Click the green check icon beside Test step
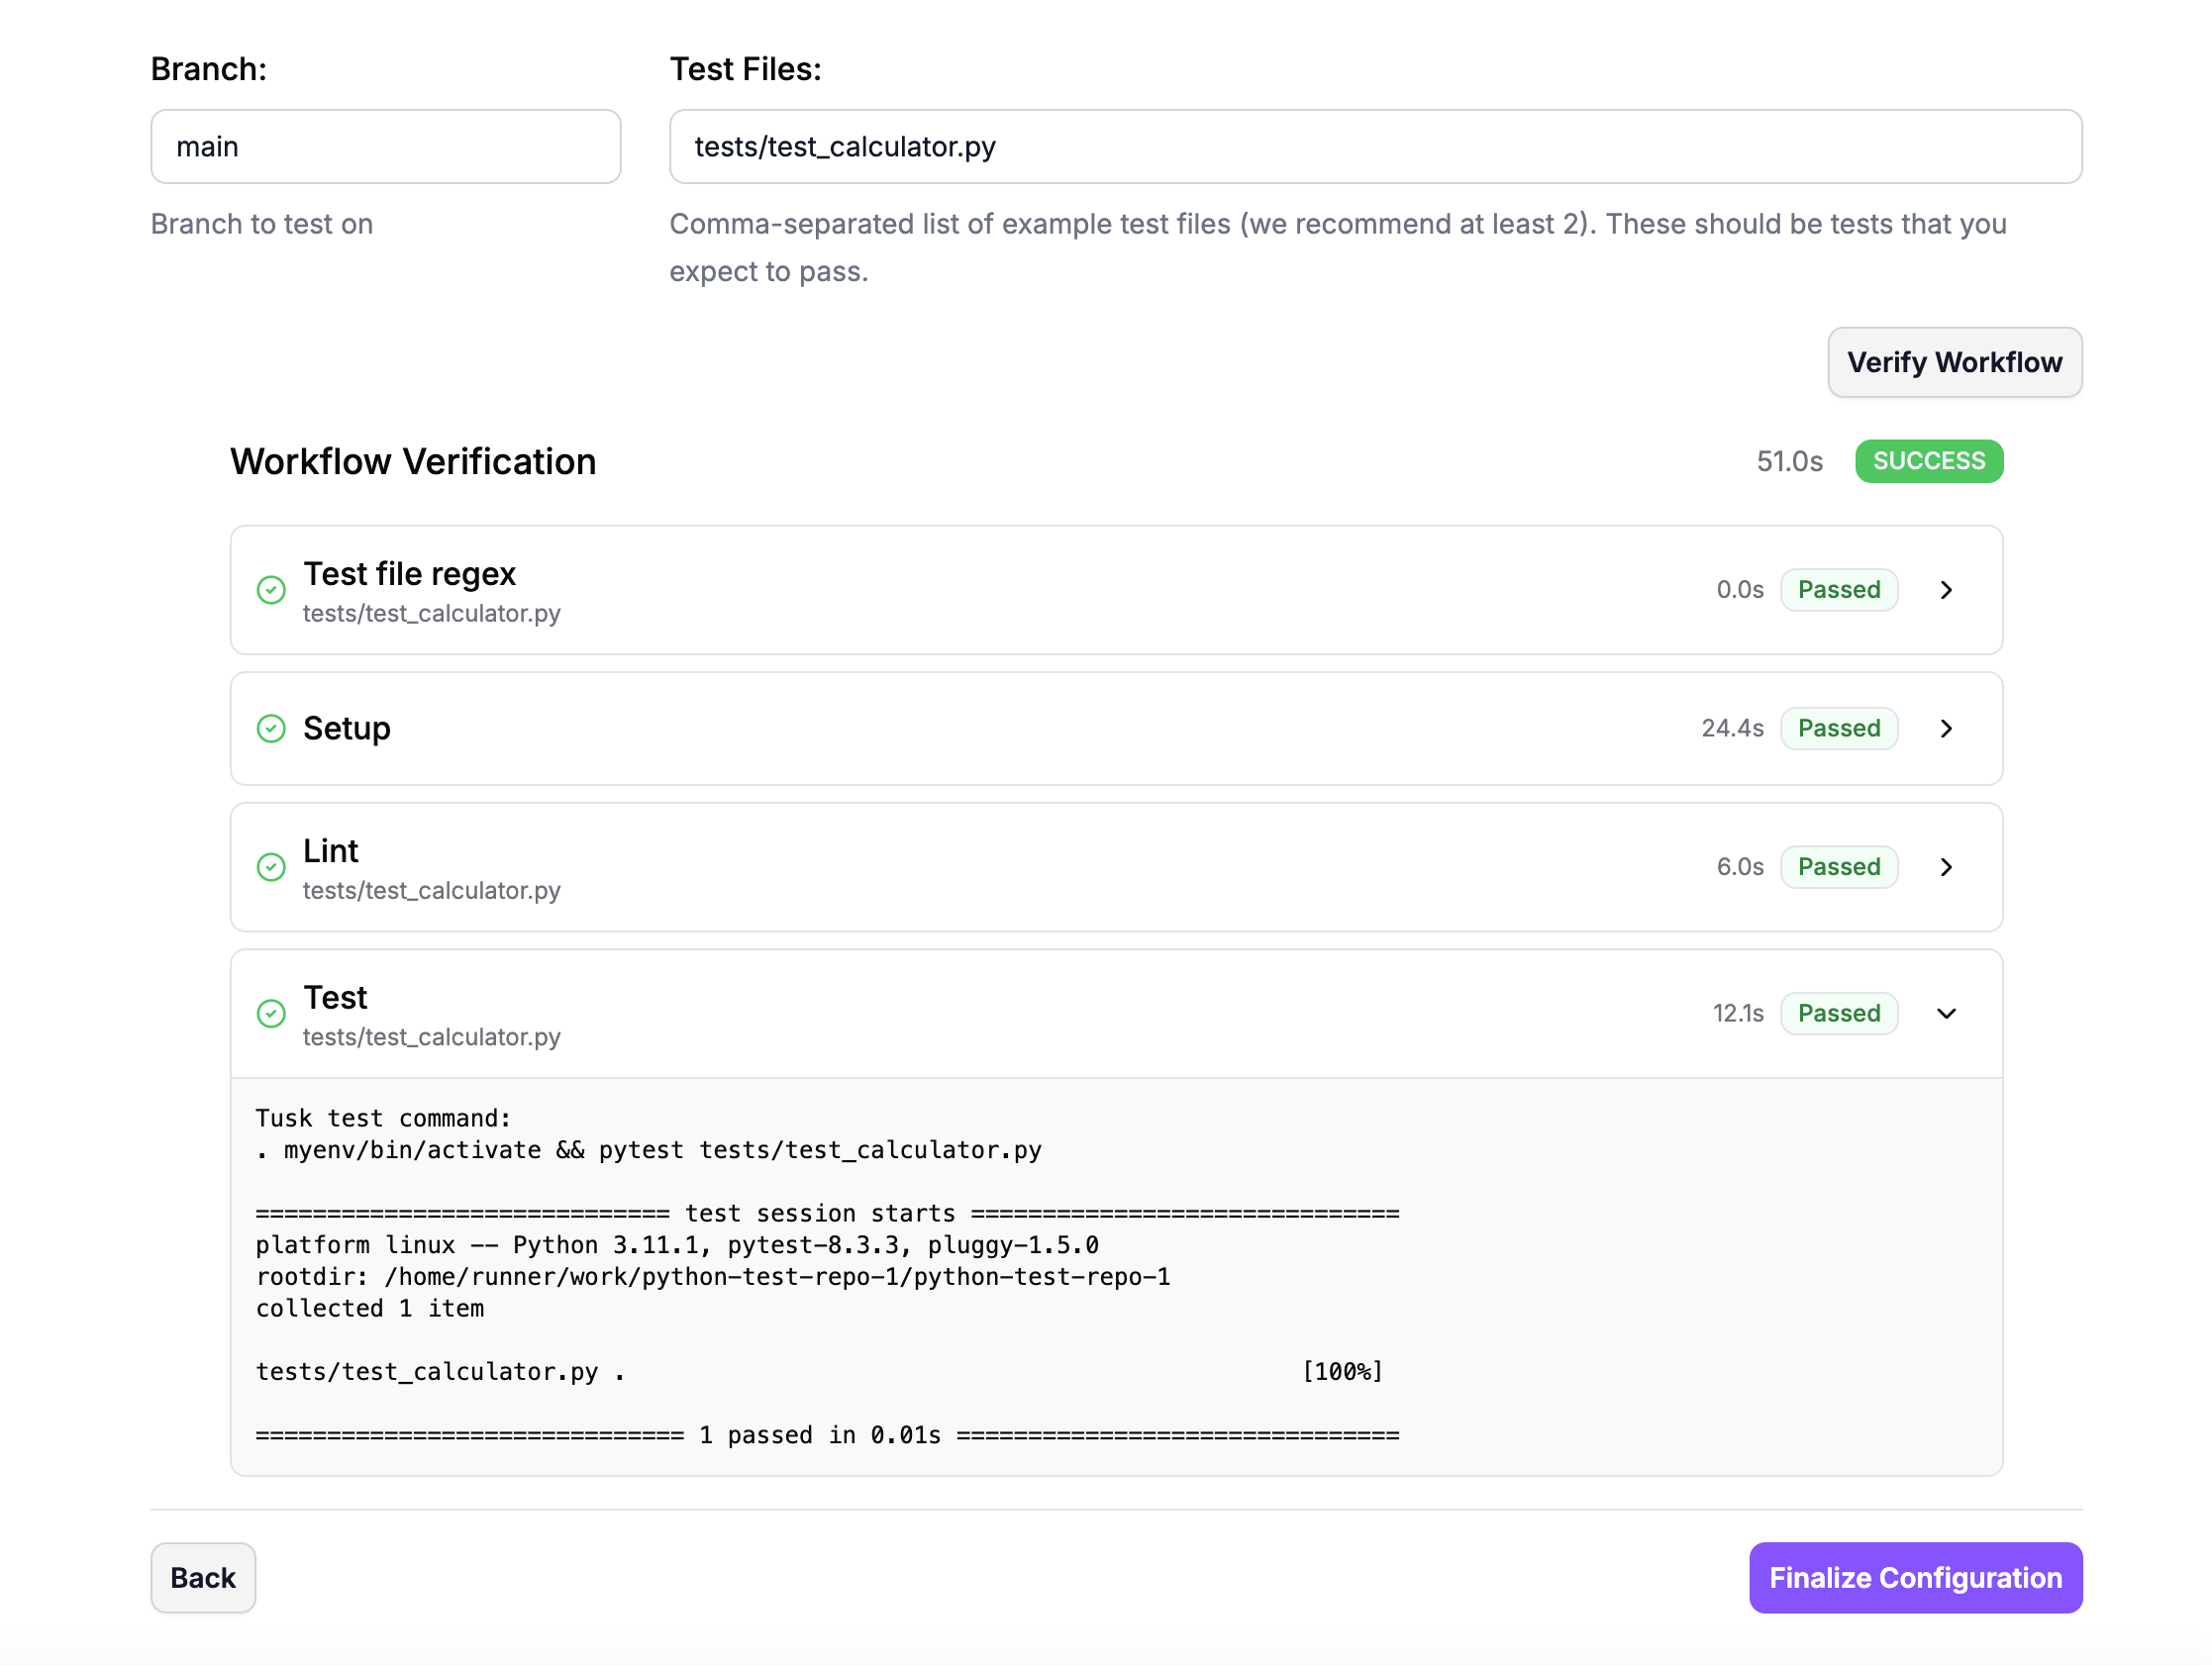This screenshot has height=1665, width=2212. [271, 1013]
